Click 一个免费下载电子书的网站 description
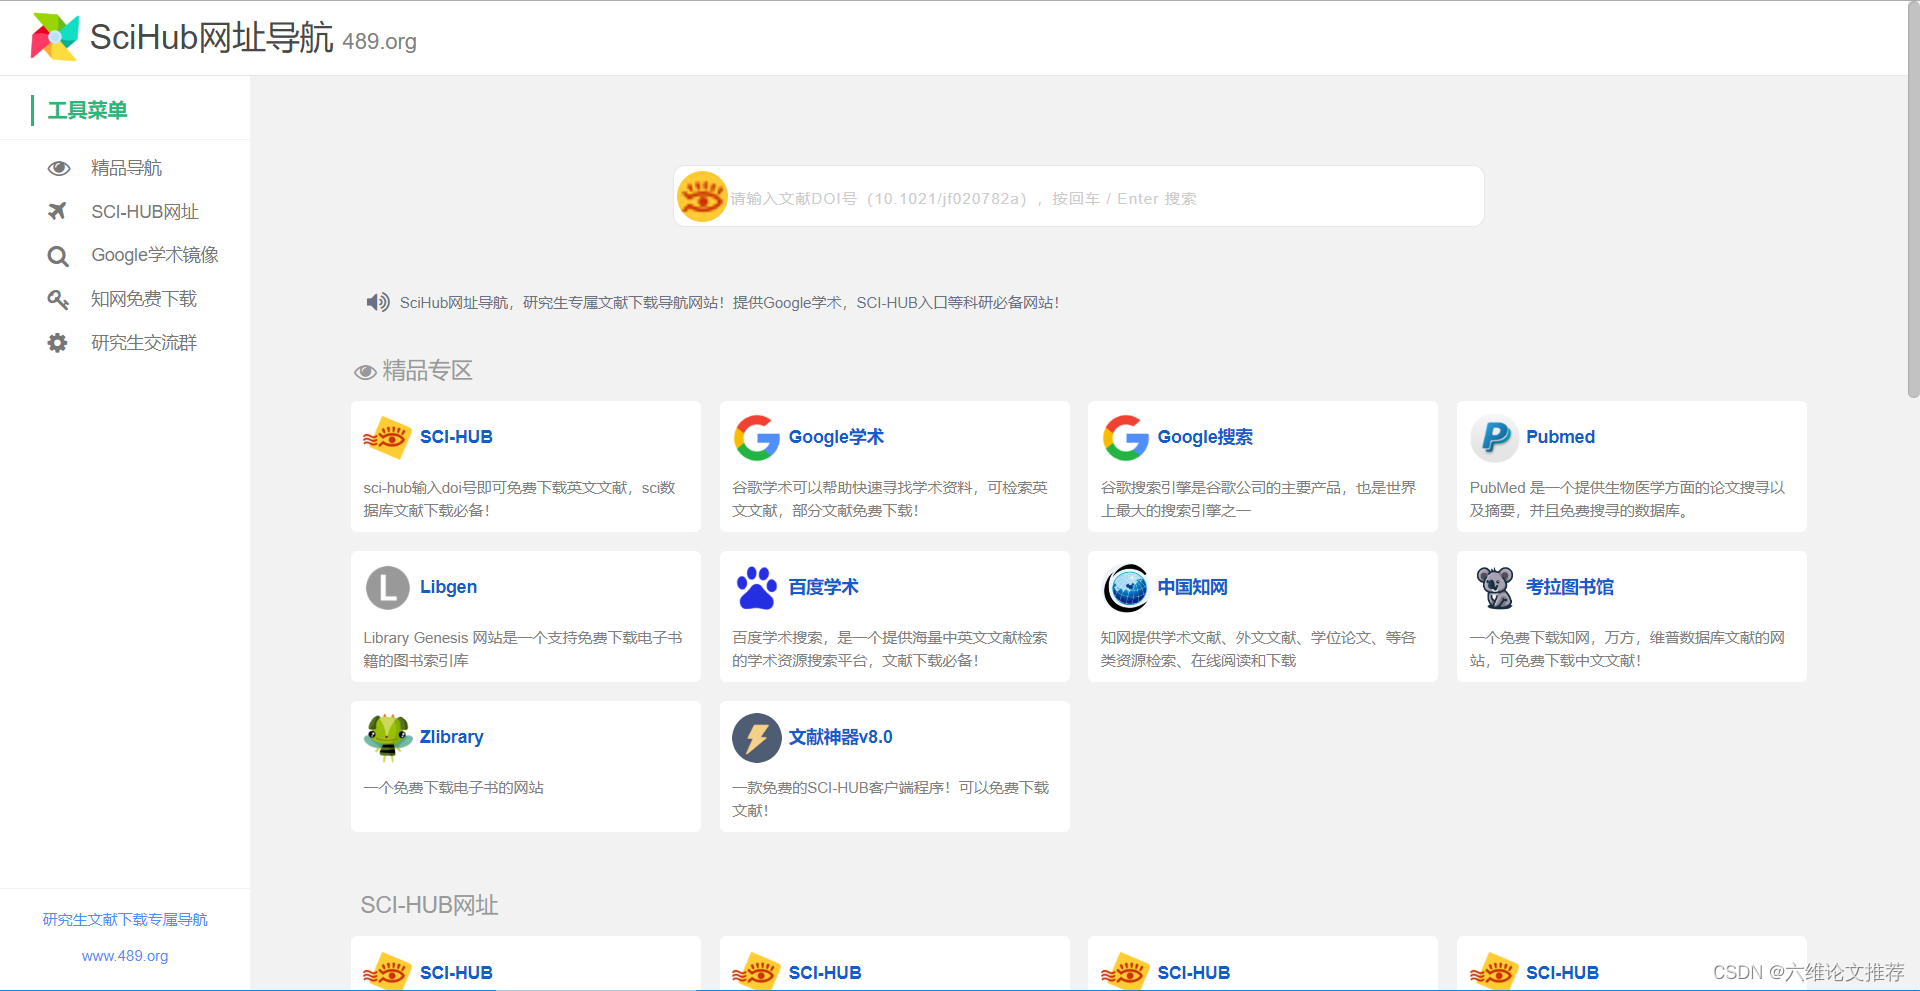Viewport: 1920px width, 991px height. (453, 788)
